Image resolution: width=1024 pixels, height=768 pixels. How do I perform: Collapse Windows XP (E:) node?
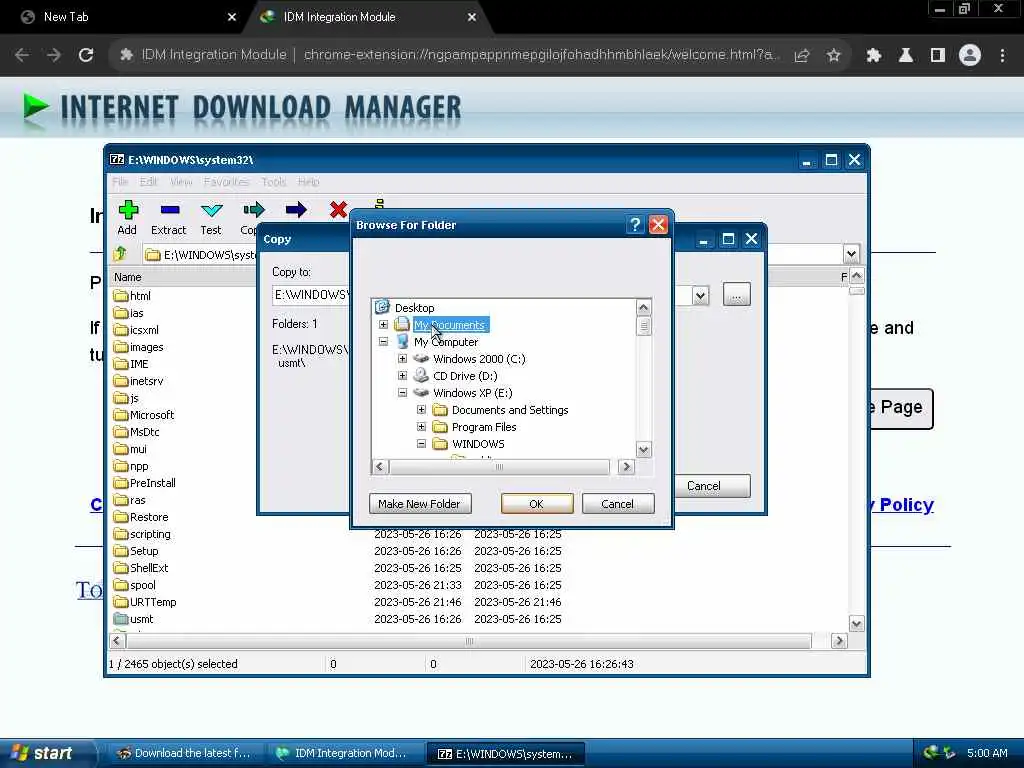[402, 392]
